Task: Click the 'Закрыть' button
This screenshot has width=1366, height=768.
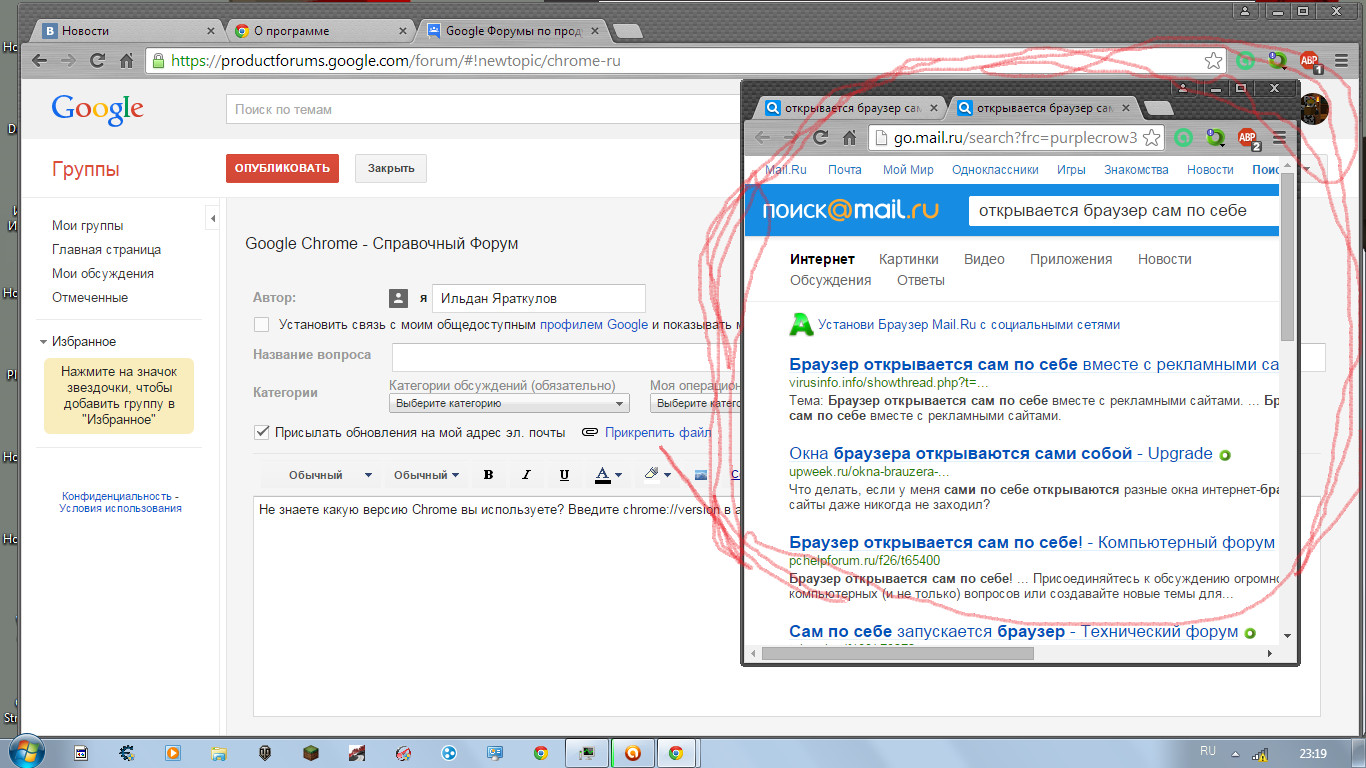Action: 391,168
